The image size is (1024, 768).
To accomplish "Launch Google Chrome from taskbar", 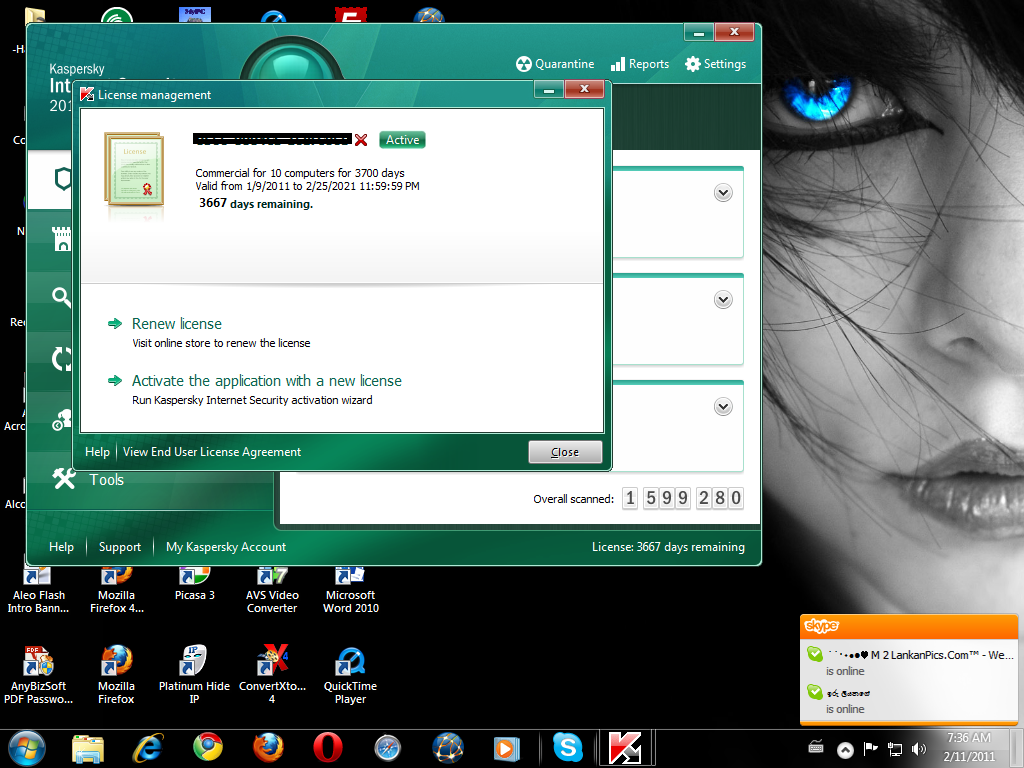I will tap(208, 748).
